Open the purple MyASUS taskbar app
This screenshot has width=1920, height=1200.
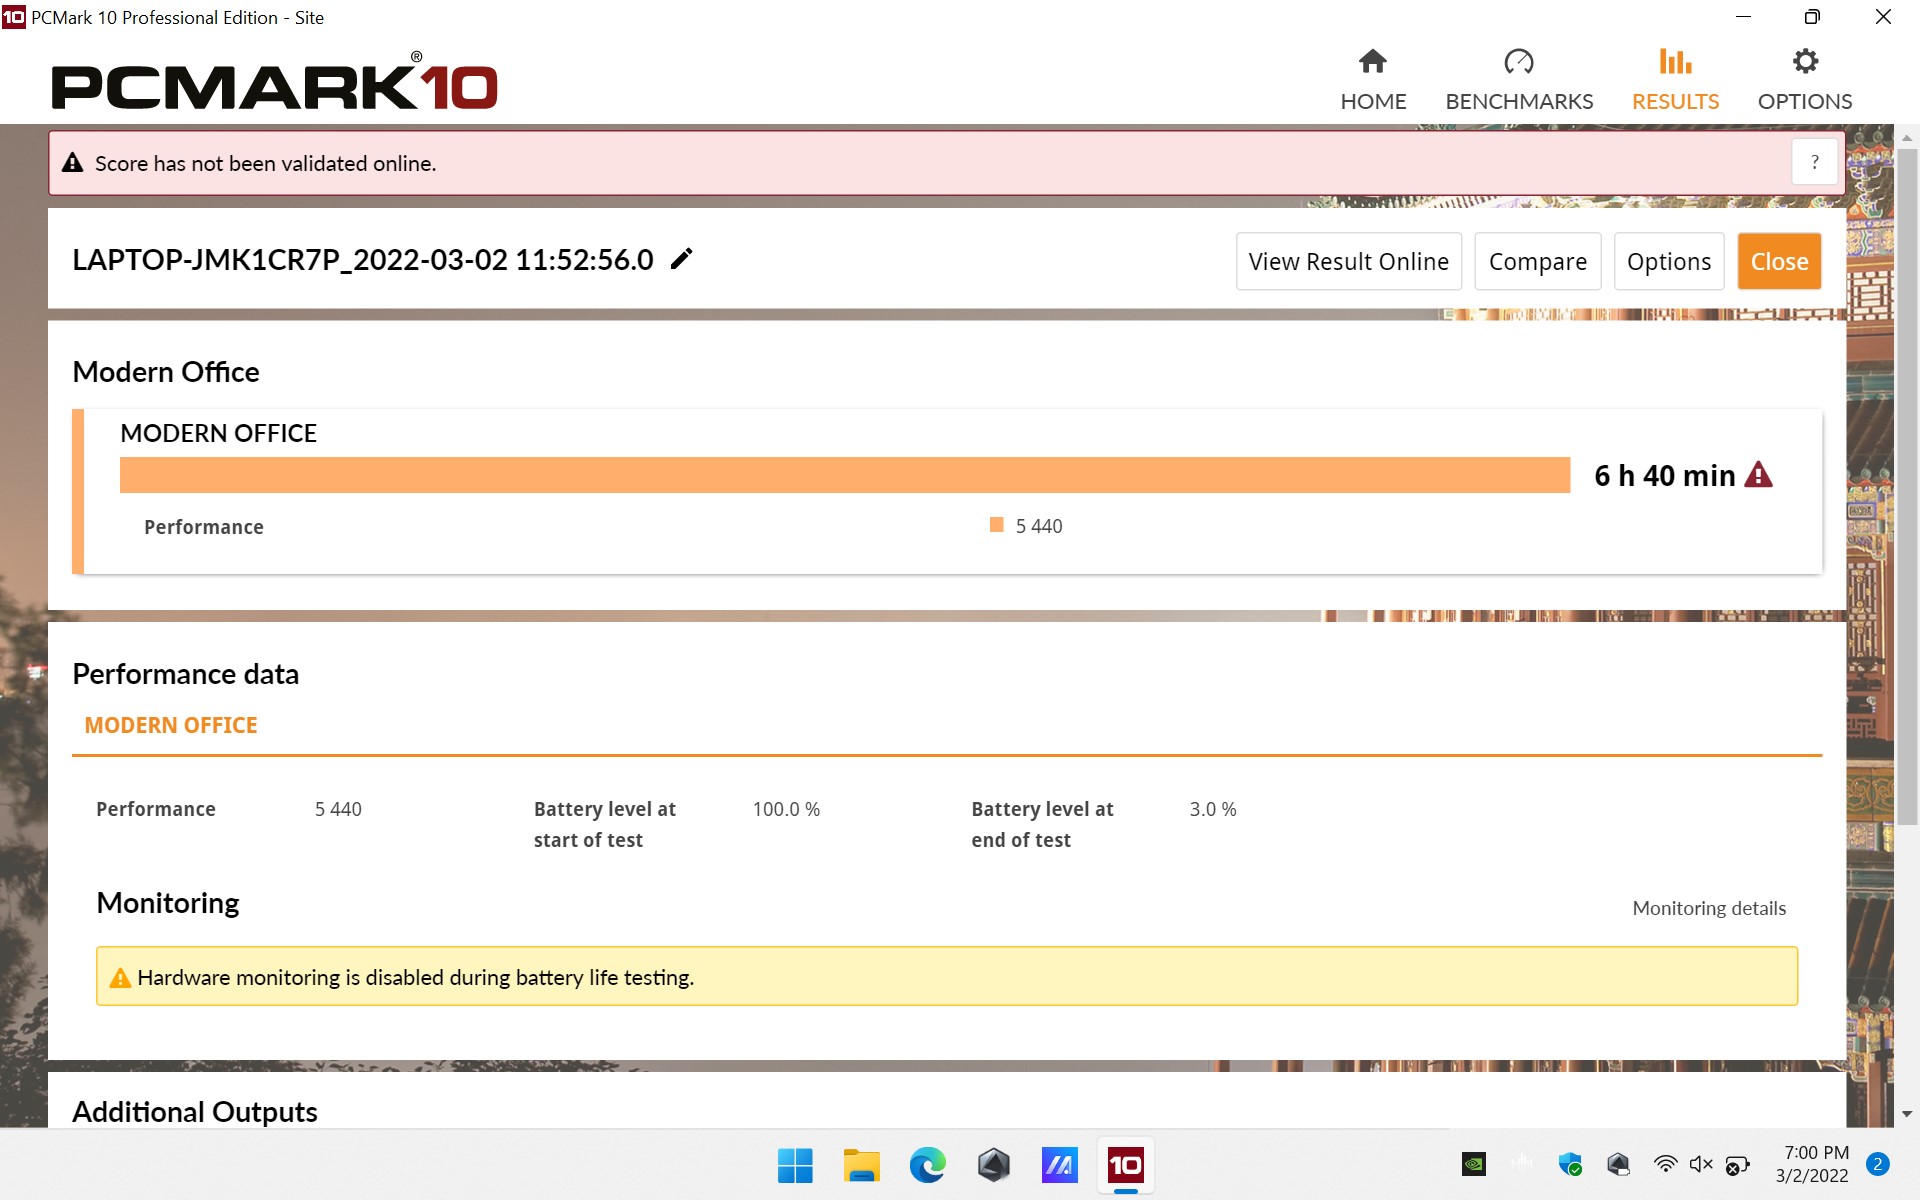[1059, 1165]
